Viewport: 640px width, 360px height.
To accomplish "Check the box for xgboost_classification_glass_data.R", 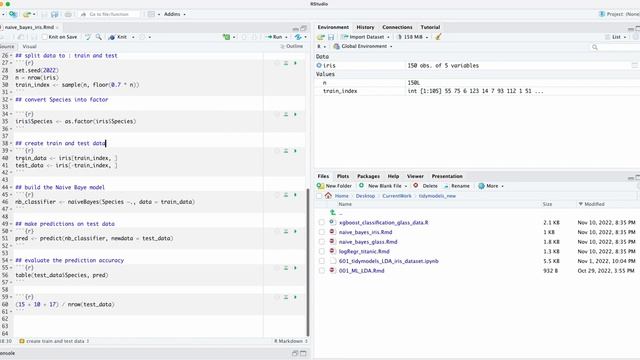I will coord(322,222).
